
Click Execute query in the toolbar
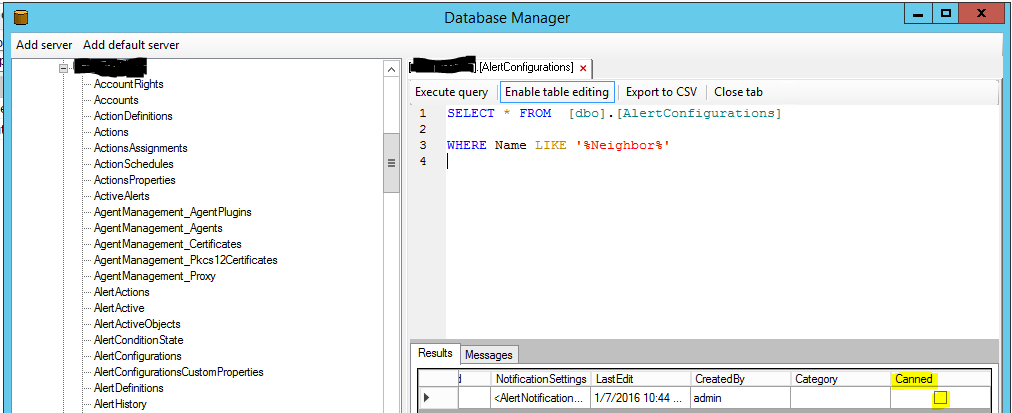click(452, 92)
